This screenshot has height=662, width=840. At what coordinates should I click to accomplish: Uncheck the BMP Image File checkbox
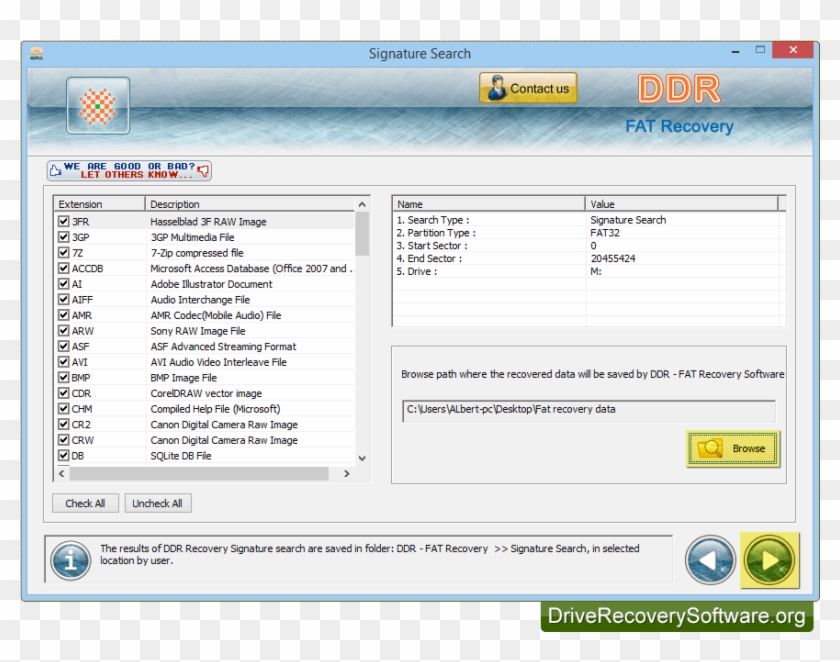[63, 377]
